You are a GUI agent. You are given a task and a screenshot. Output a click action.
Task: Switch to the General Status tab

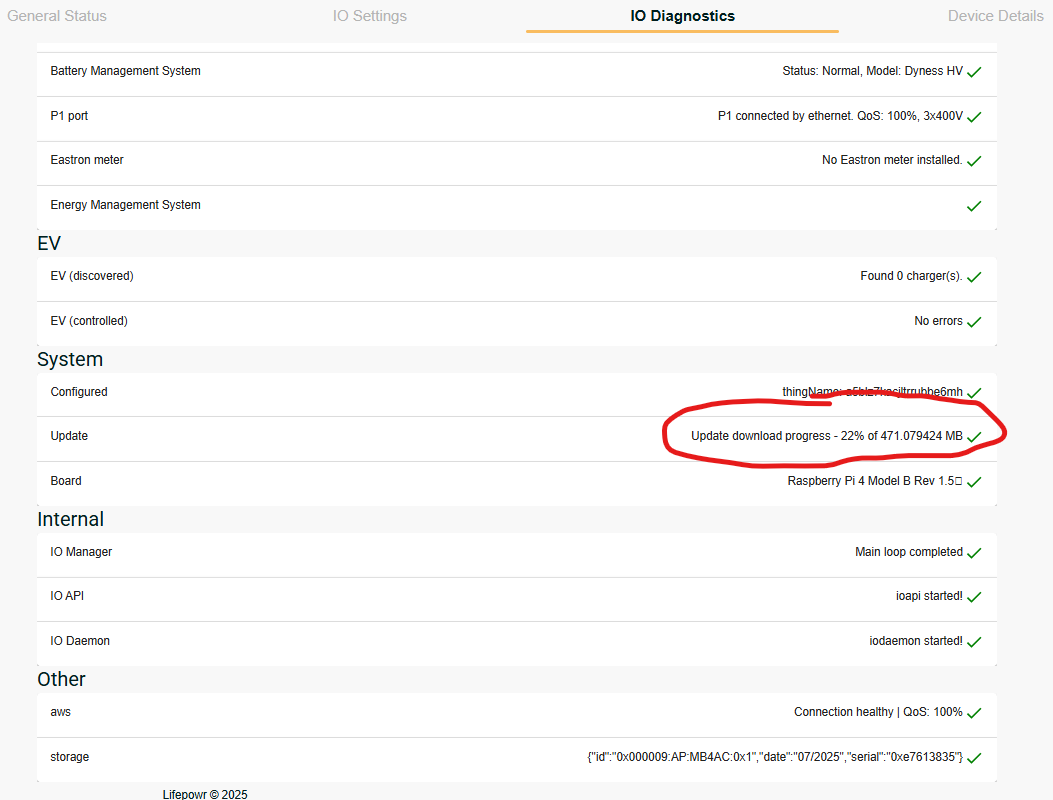(57, 16)
